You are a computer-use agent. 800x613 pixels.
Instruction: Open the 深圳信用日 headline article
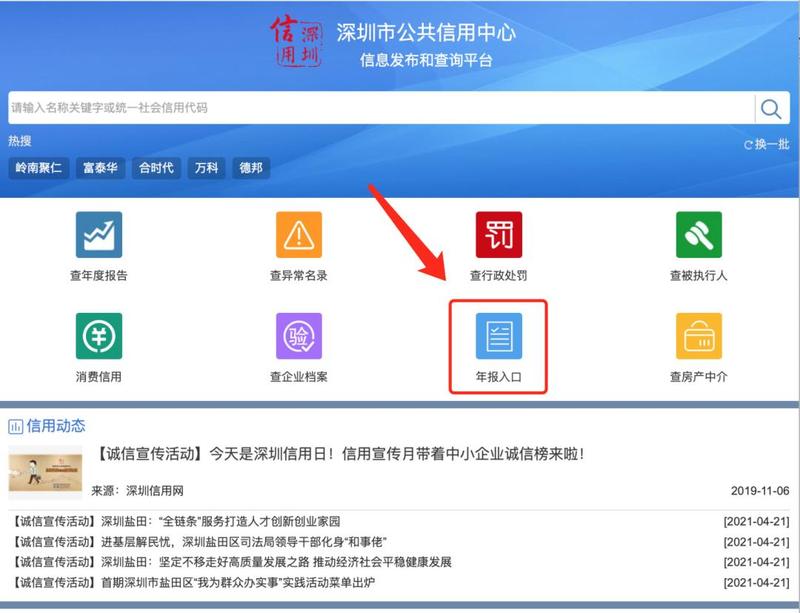point(340,454)
